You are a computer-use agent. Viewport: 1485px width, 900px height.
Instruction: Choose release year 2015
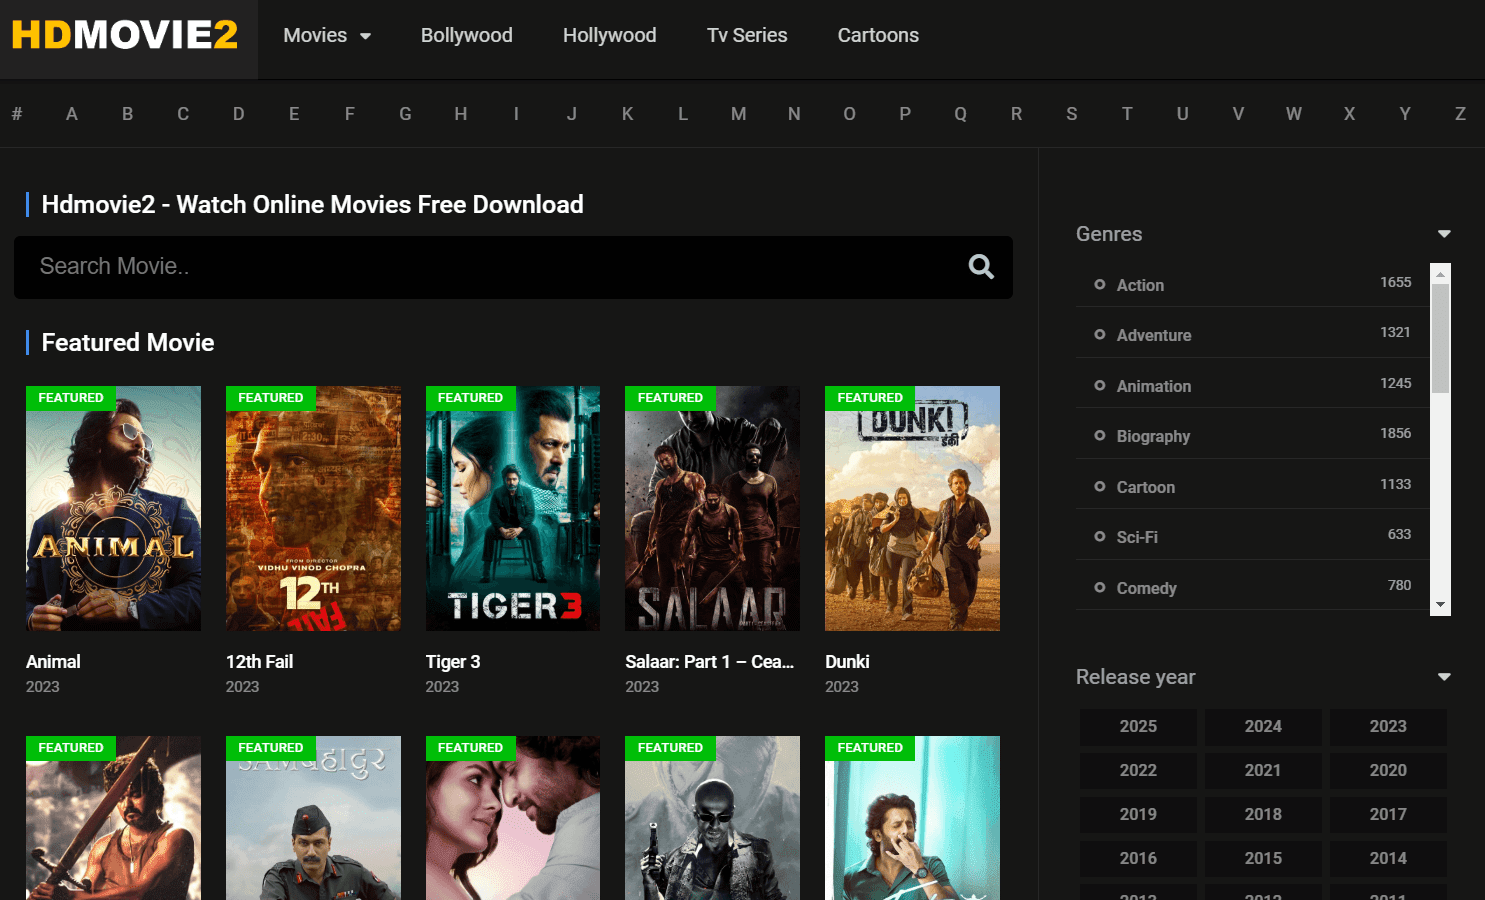pyautogui.click(x=1263, y=858)
